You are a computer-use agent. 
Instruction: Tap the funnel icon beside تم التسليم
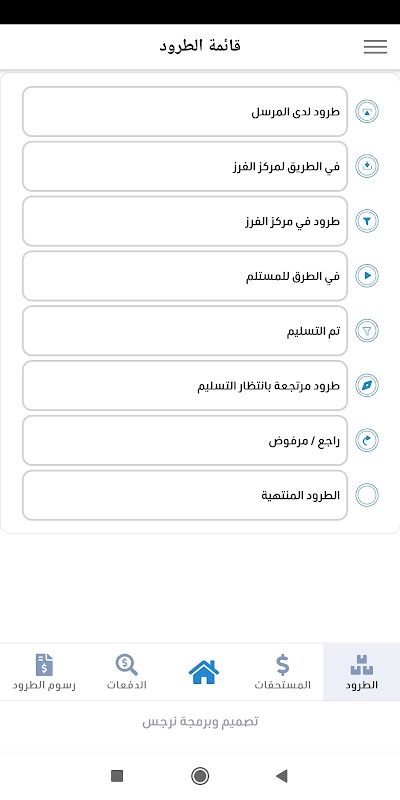click(367, 331)
